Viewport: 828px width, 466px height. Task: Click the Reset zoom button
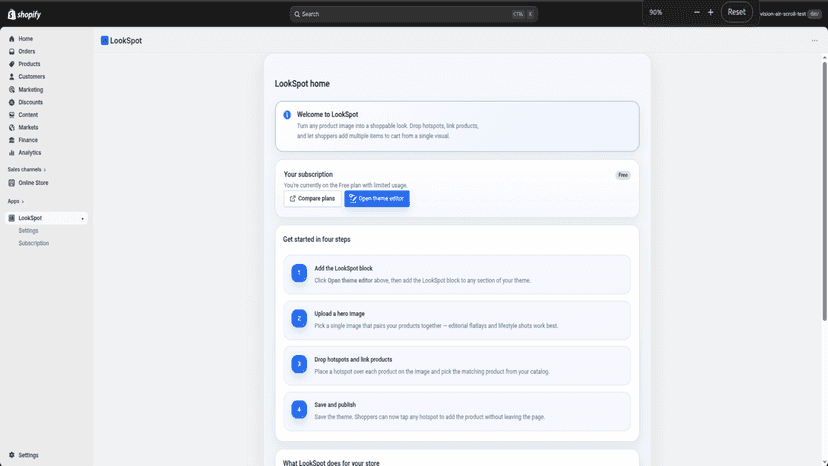point(737,12)
